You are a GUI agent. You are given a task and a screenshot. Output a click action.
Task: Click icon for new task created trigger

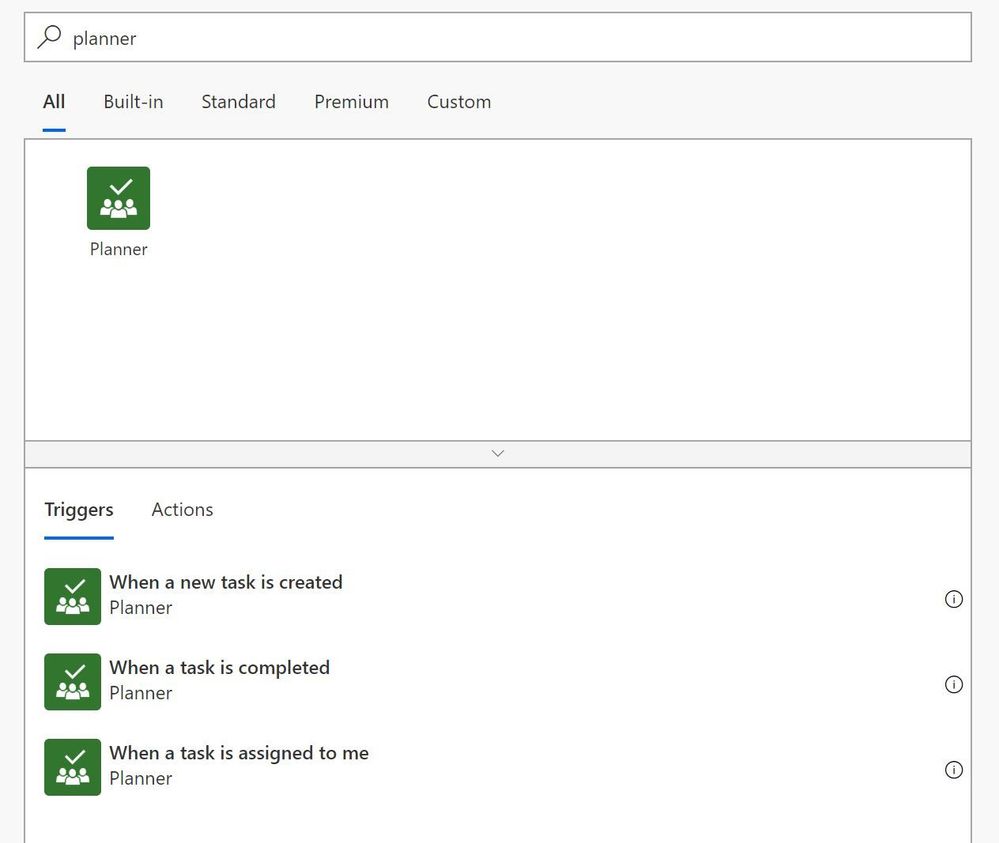(73, 596)
